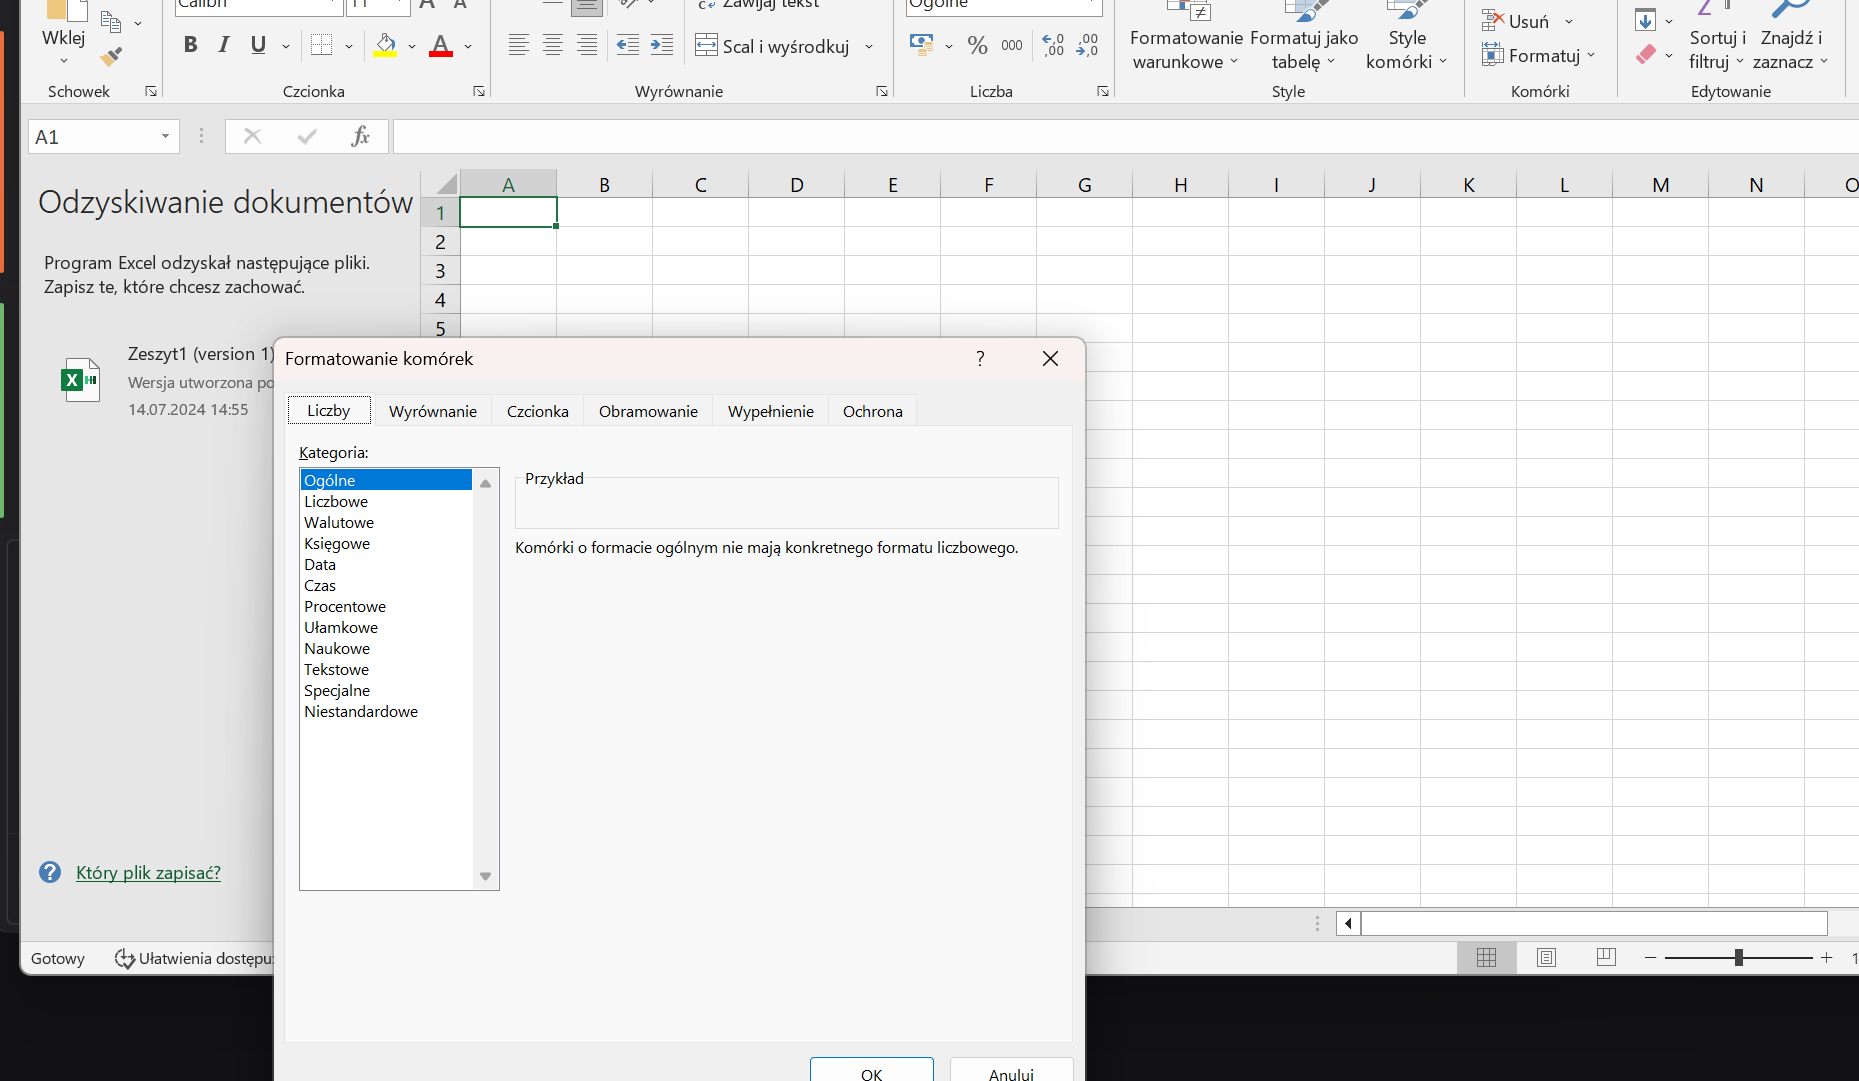Click the insert function fx icon

click(360, 137)
